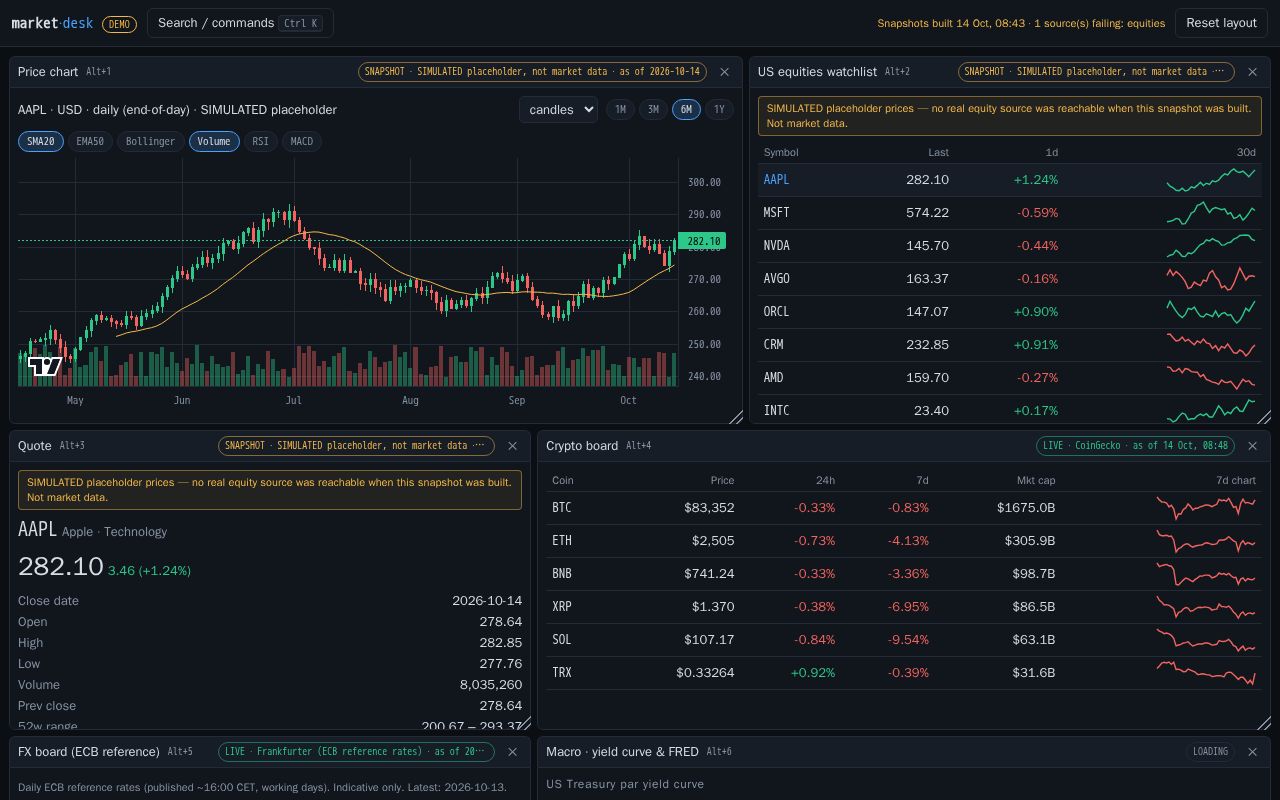Select the 1Y chart range
This screenshot has height=800, width=1280.
719,110
